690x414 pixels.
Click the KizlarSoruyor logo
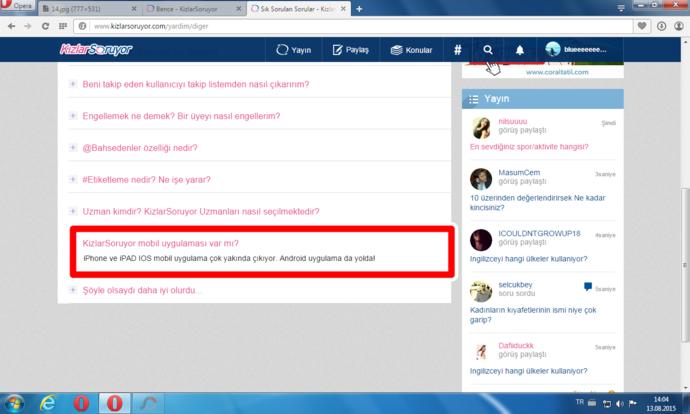tap(96, 49)
